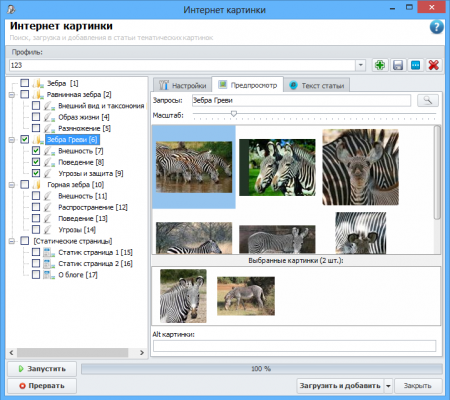Check the Зебра [1] checkbox
450x400 pixels.
click(x=25, y=83)
